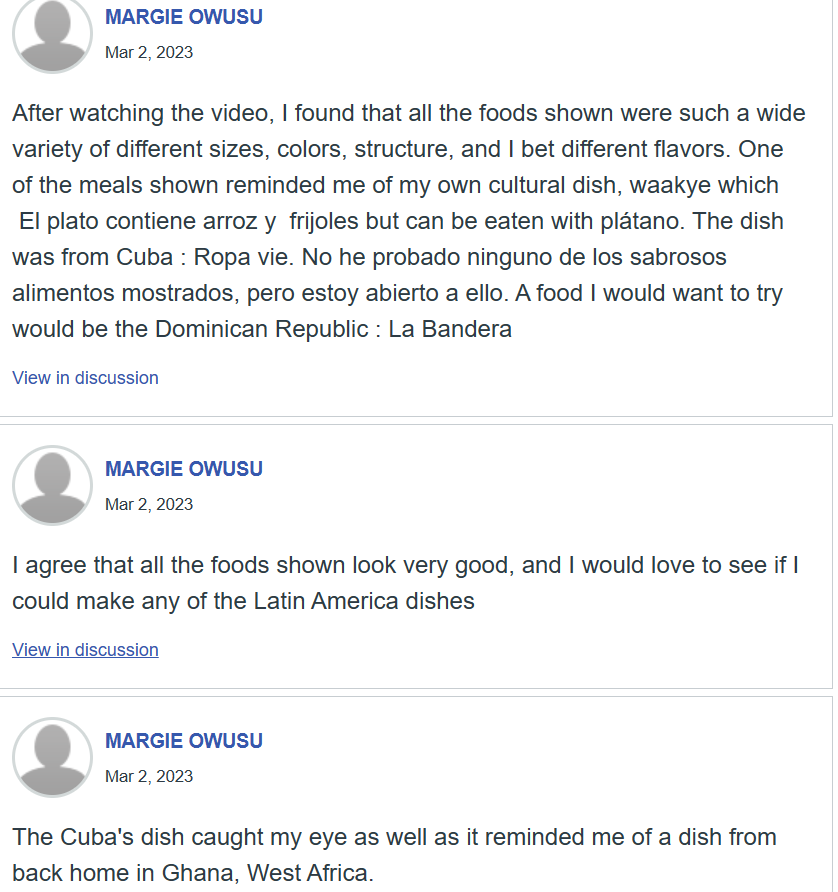Viewport: 838px width, 892px height.
Task: Open 'View in discussion' under the 'I agree' post
Action: pos(85,650)
